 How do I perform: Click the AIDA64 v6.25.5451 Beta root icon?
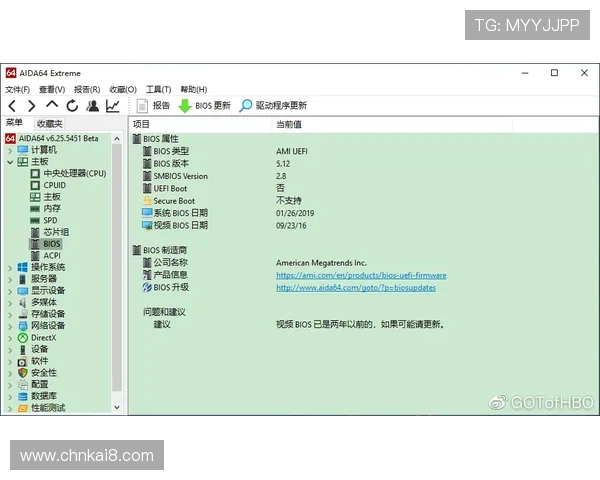(x=10, y=138)
